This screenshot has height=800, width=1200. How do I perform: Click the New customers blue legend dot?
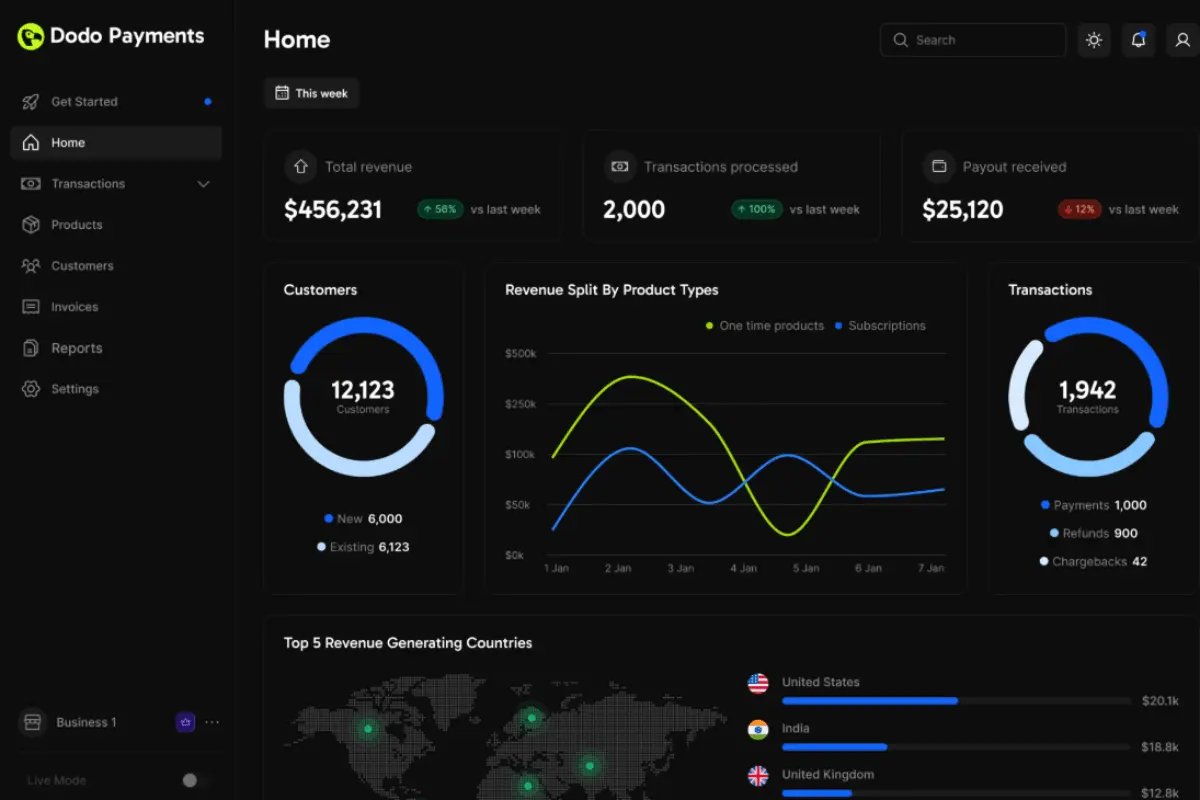pos(328,519)
